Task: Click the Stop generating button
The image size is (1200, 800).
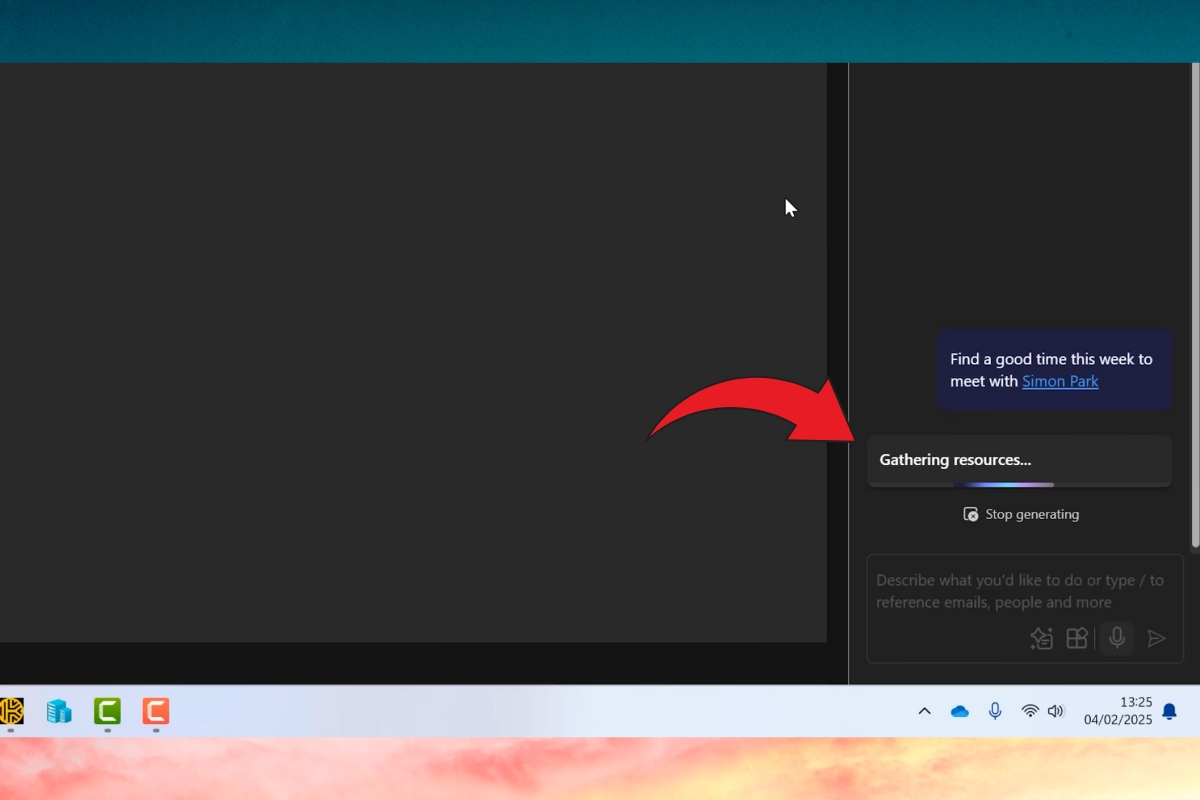Action: tap(1021, 514)
